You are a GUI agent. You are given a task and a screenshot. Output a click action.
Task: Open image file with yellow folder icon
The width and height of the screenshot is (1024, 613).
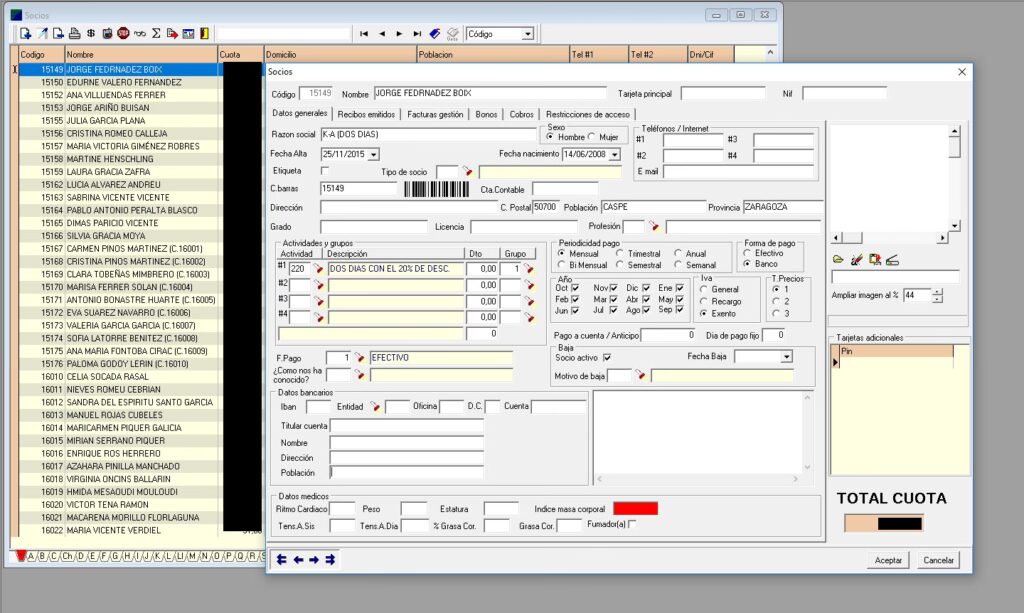click(x=838, y=260)
